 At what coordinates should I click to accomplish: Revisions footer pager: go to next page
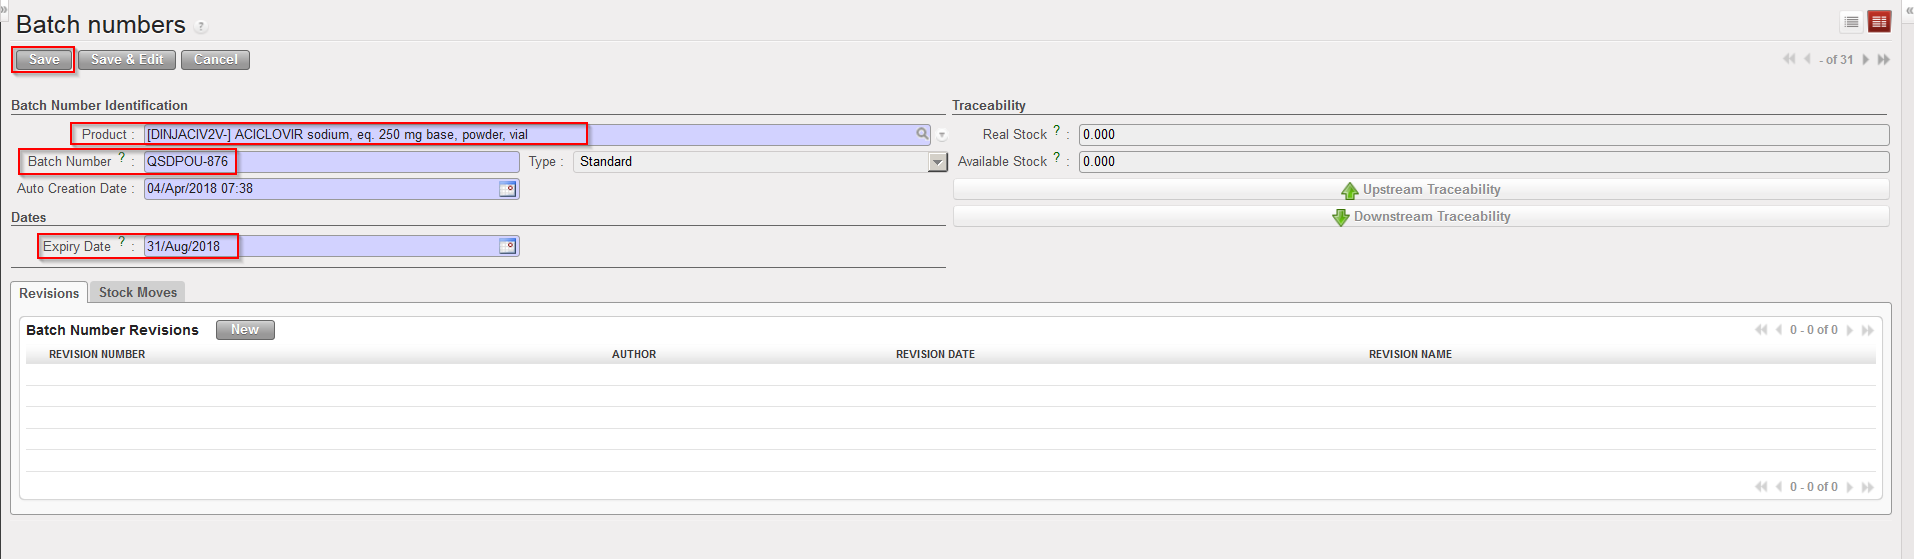[1849, 487]
